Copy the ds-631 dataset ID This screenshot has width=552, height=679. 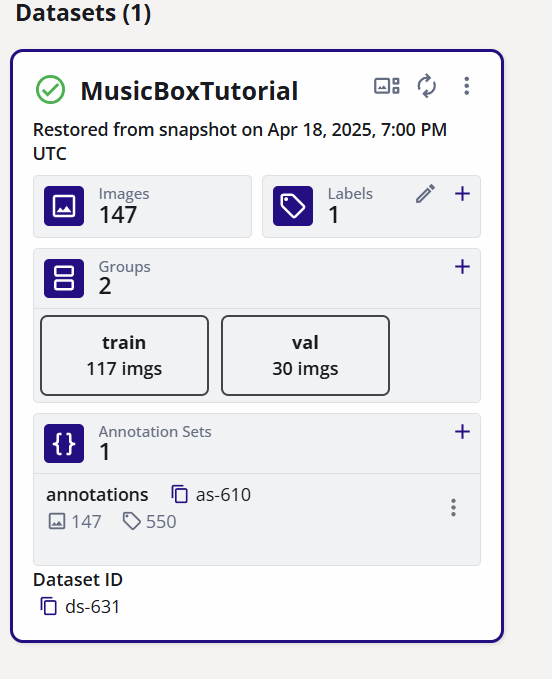48,606
